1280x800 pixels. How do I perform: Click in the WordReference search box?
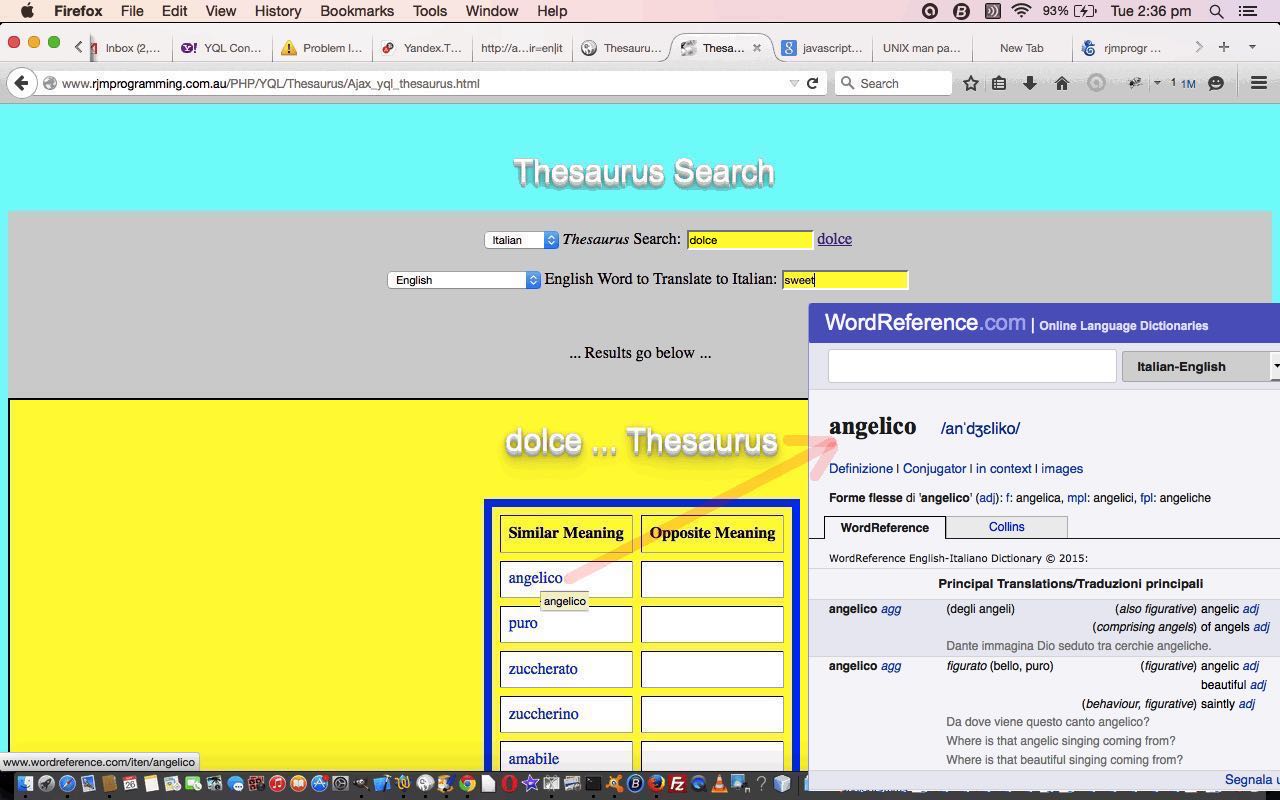972,366
